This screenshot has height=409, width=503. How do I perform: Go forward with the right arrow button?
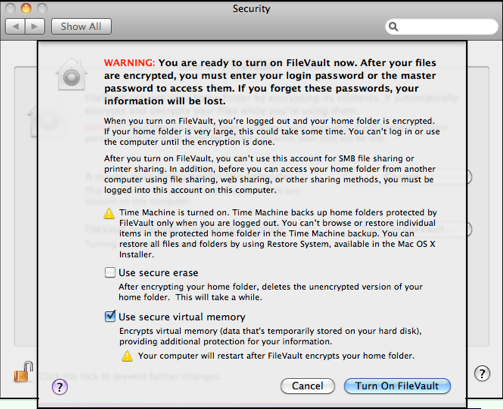pyautogui.click(x=35, y=27)
